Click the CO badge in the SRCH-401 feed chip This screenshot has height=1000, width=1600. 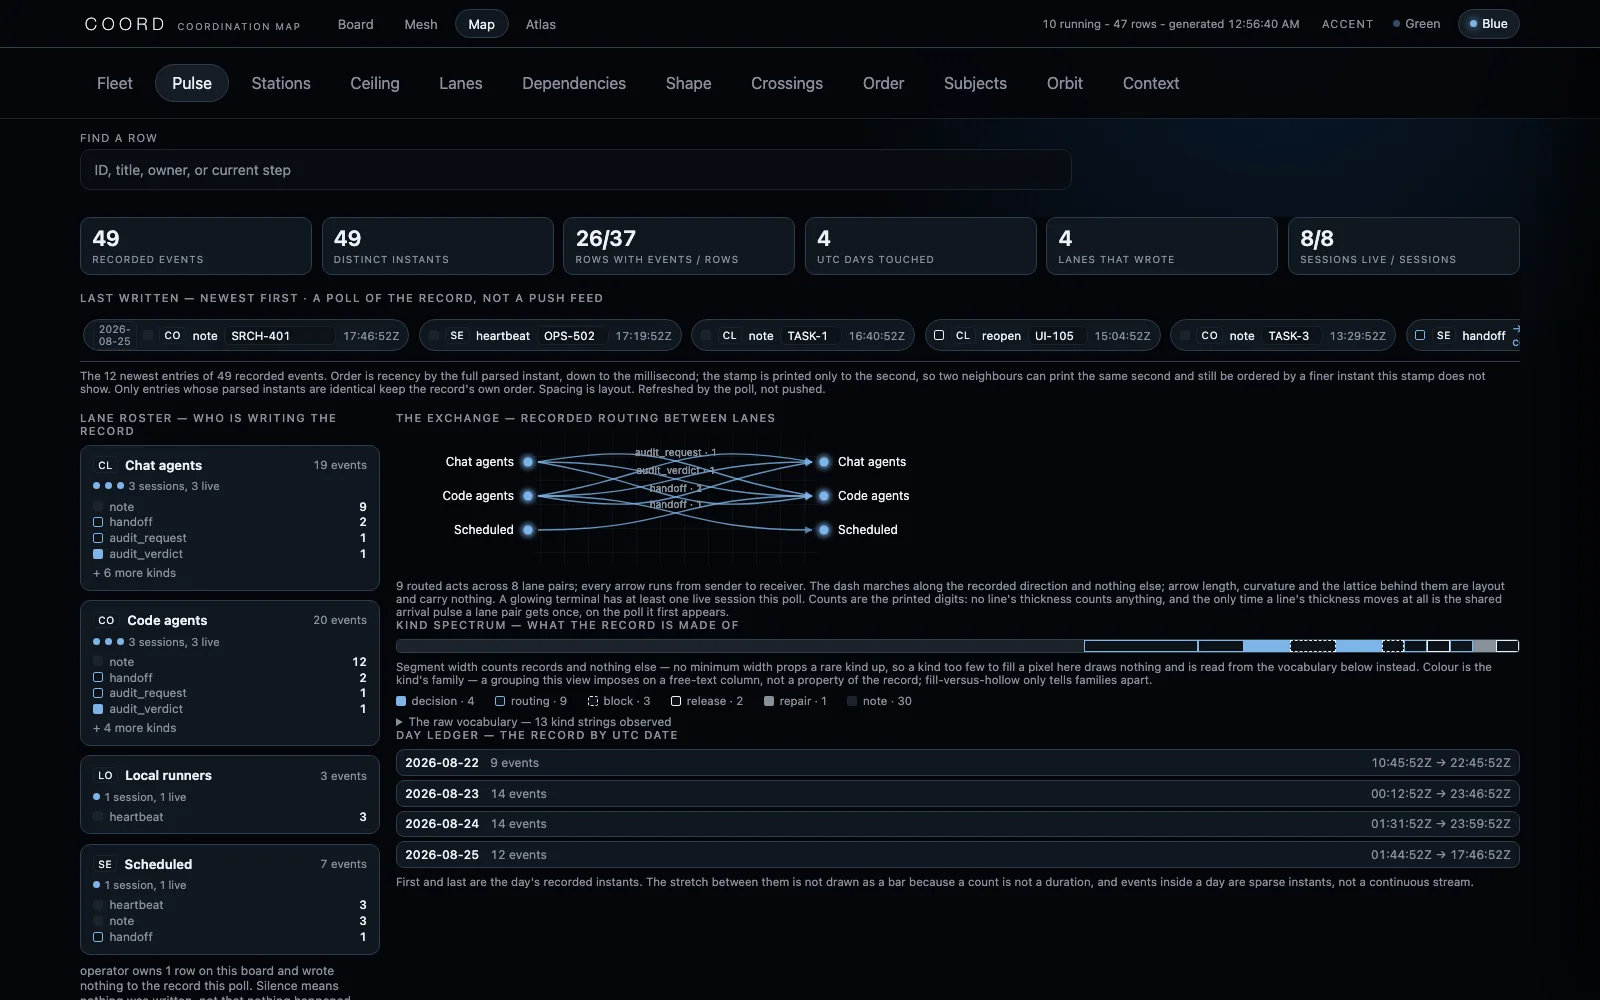(173, 336)
